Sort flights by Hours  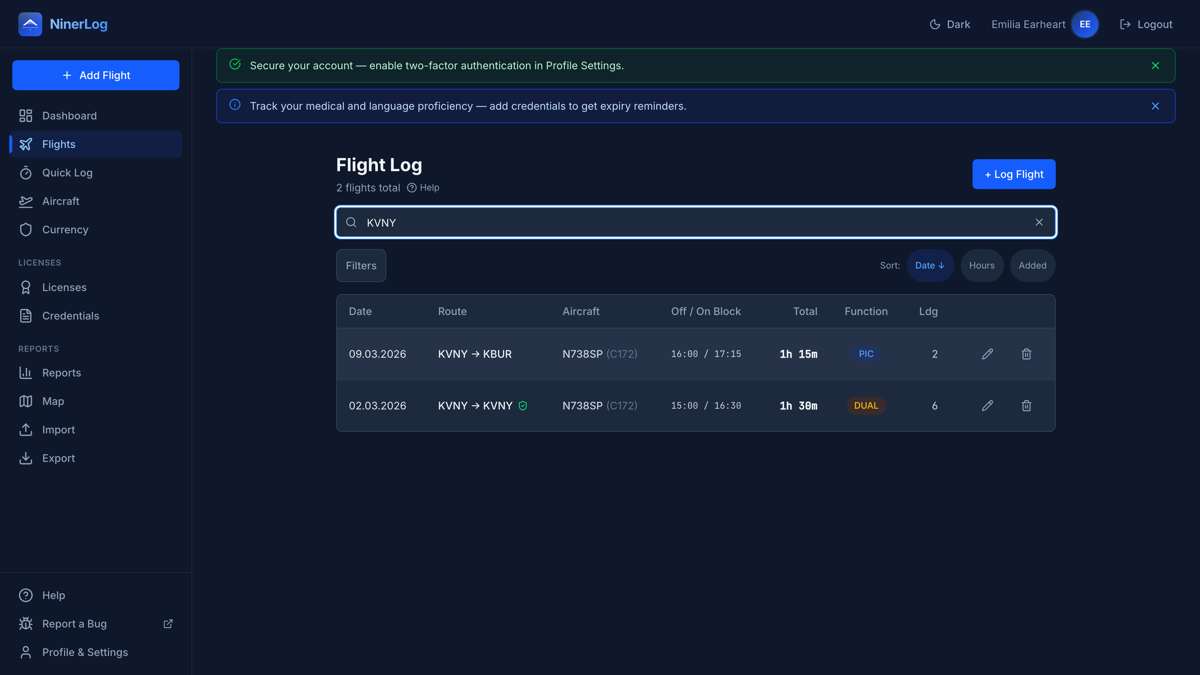tap(982, 266)
